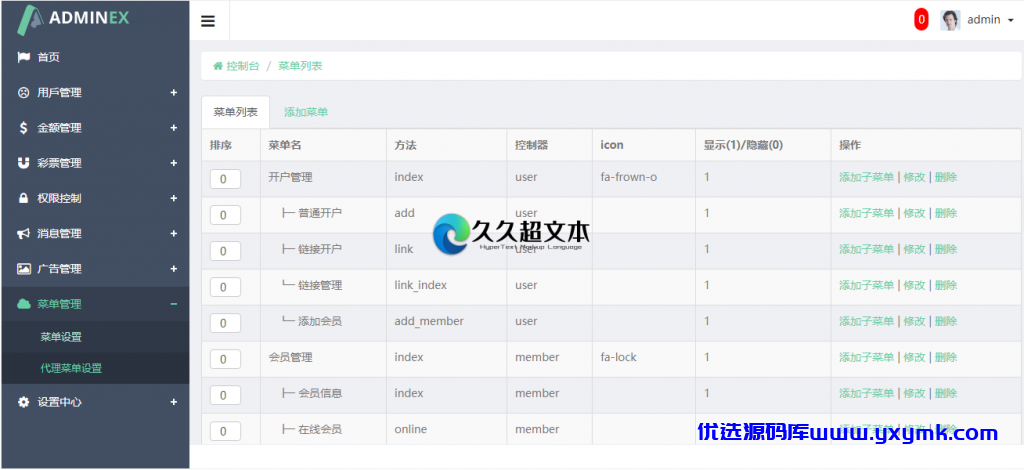Click 删除 in the 开户管理 row
This screenshot has height=470, width=1024.
946,178
